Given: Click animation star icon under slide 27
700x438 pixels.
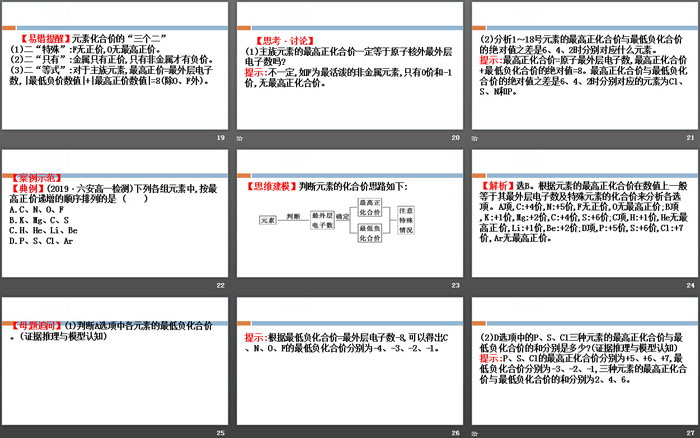Looking at the screenshot, I should click(475, 433).
